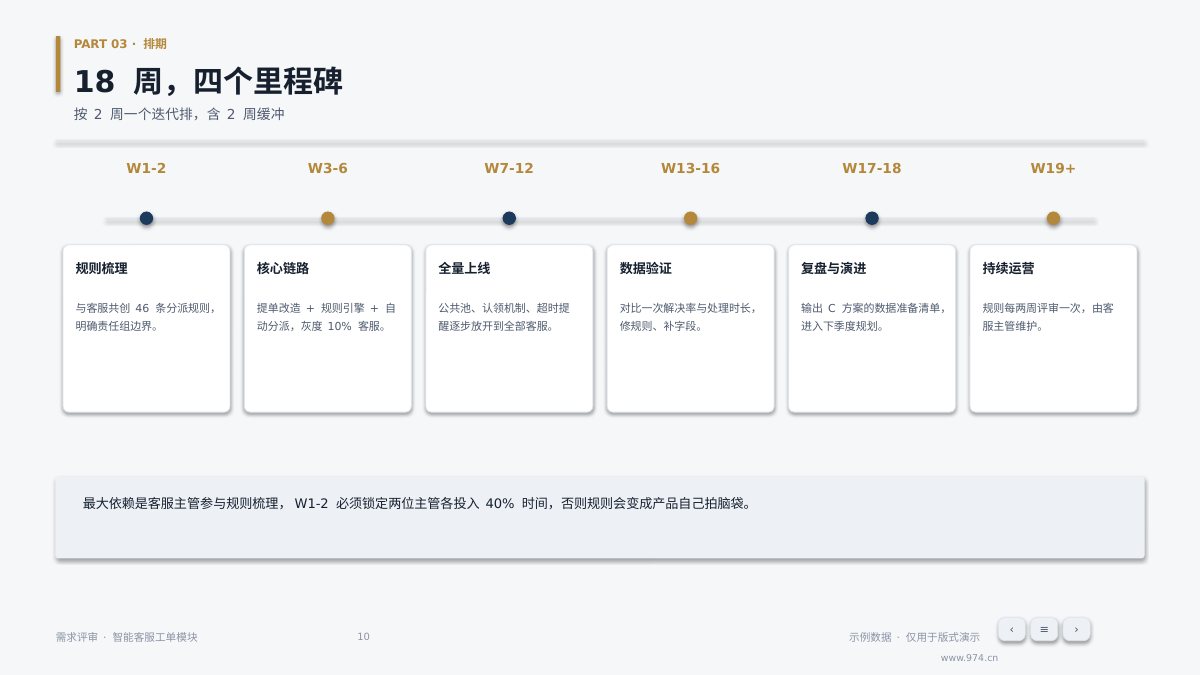Open the 复盘与演进 milestone card

(x=872, y=328)
